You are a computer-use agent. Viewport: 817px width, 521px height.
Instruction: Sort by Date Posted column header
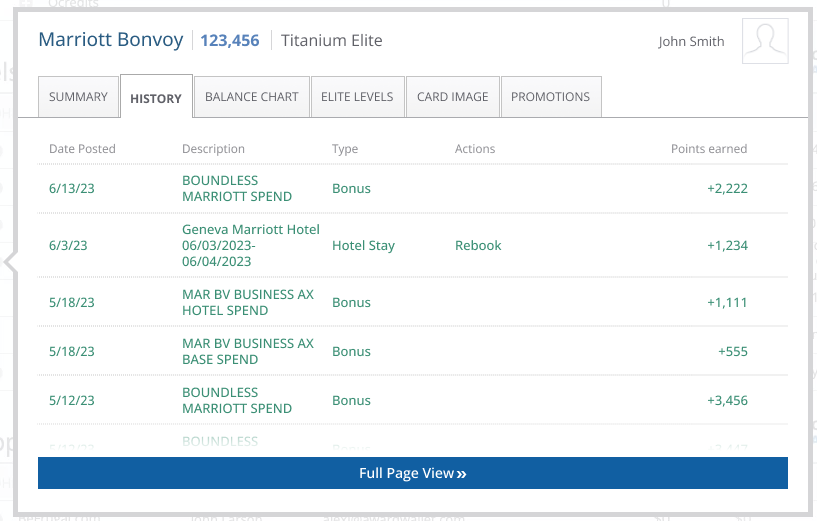click(x=82, y=149)
